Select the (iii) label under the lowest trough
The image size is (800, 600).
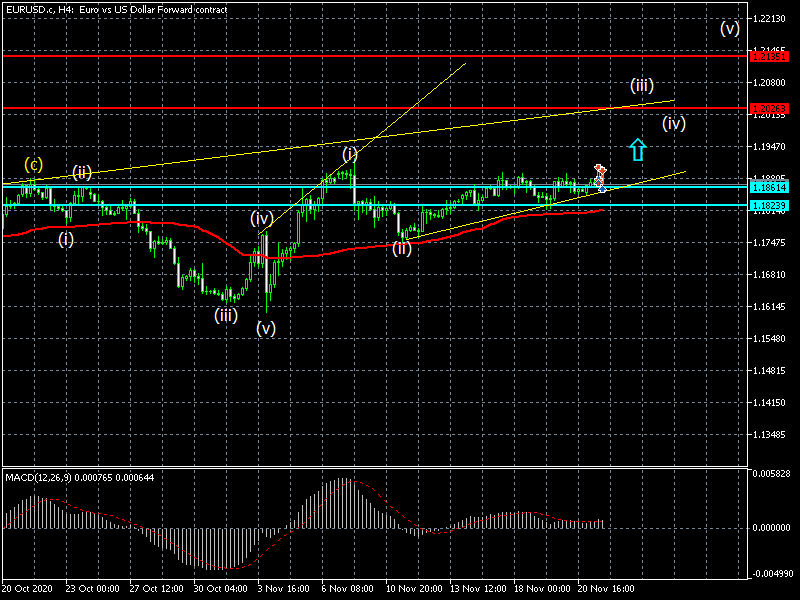pos(225,315)
